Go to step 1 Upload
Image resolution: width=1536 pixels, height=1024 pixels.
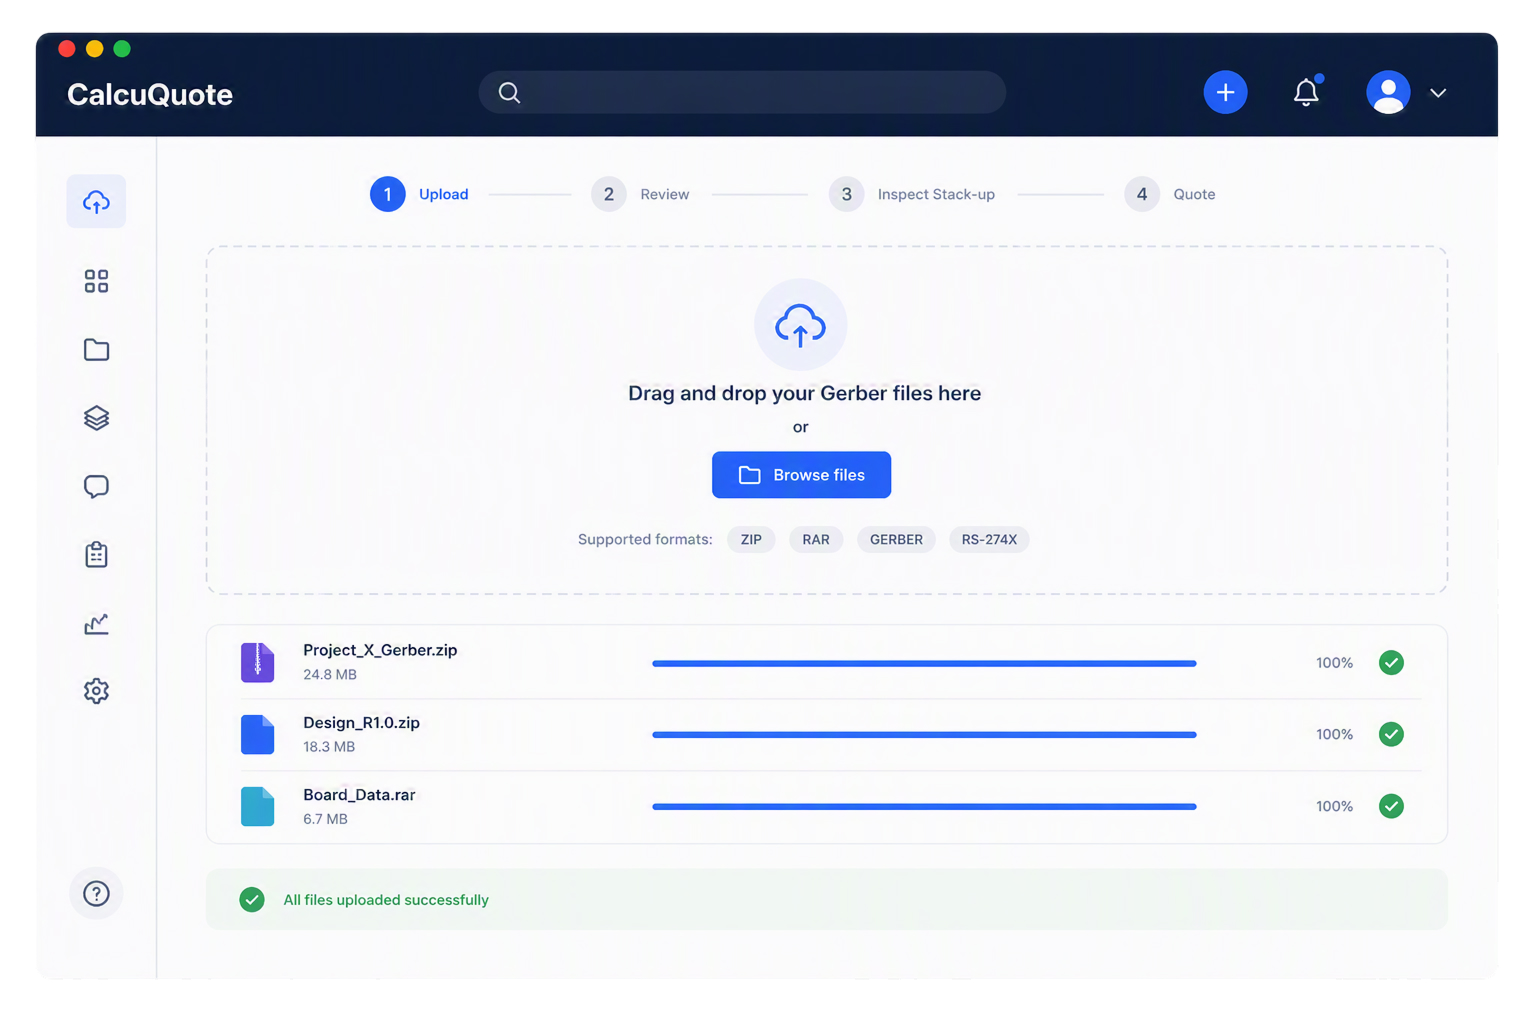point(419,194)
